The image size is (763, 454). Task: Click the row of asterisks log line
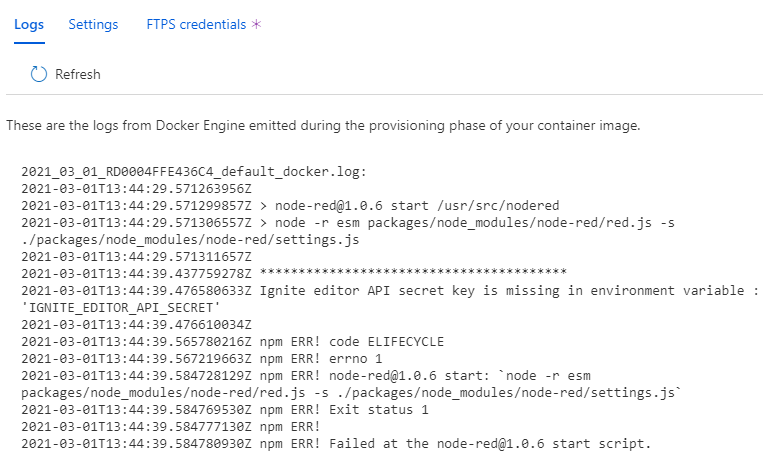[x=294, y=272]
